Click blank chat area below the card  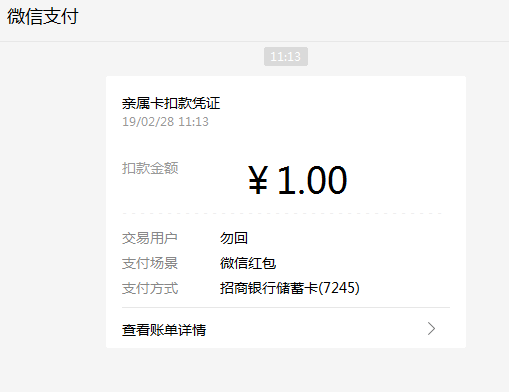254,370
